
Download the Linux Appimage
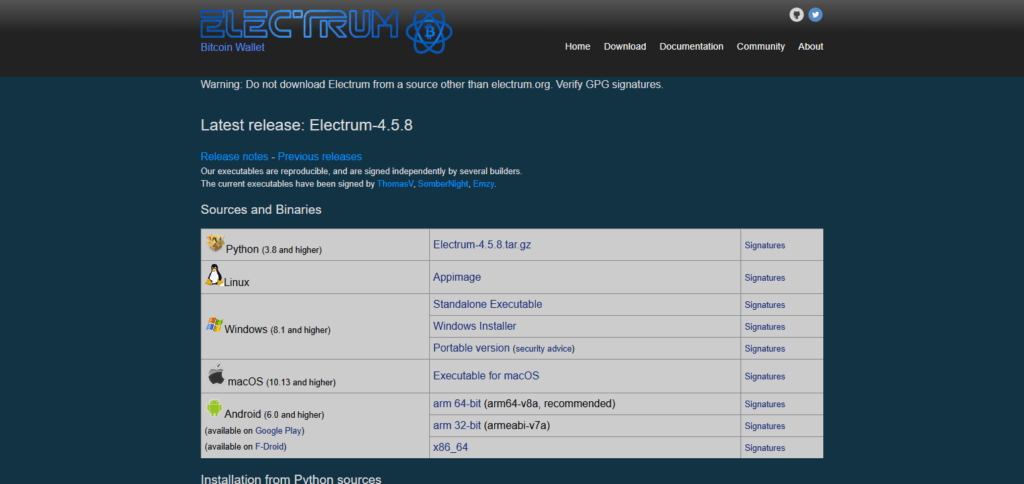coord(457,277)
